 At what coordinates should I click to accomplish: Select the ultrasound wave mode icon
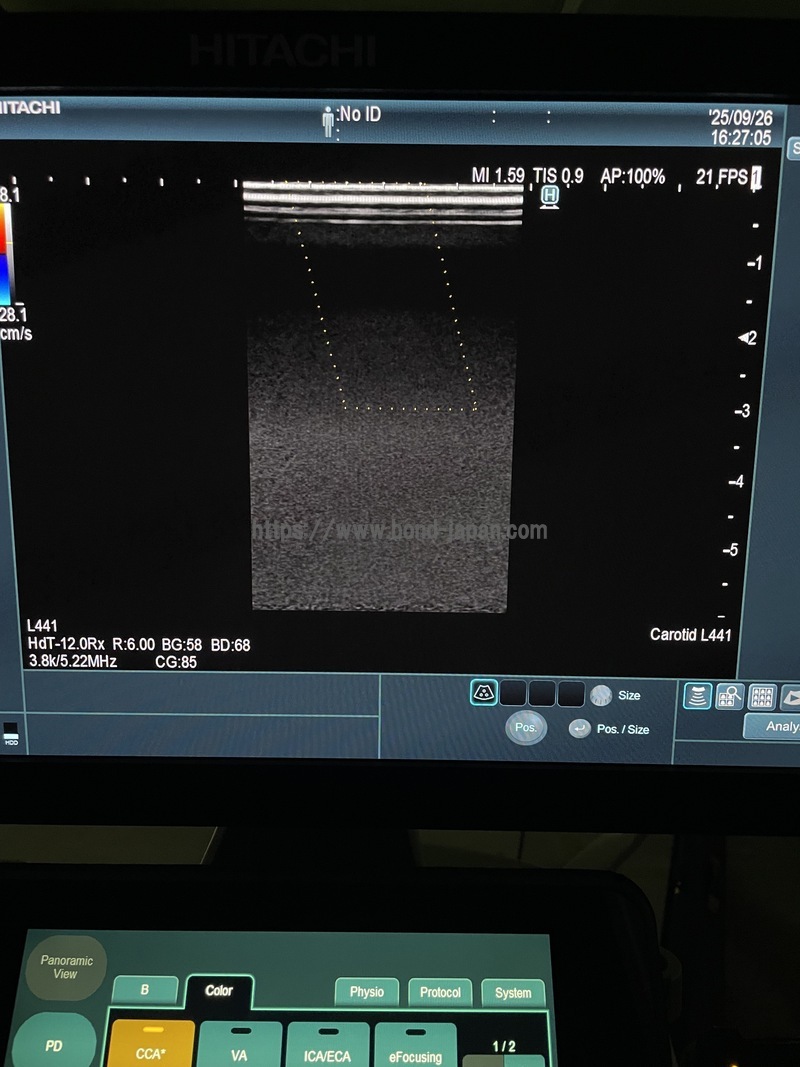point(697,696)
